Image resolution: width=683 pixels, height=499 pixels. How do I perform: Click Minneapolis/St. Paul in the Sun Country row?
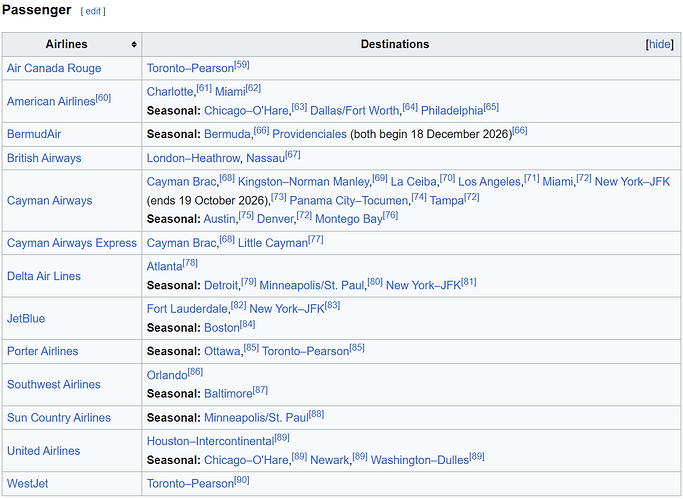(x=257, y=418)
